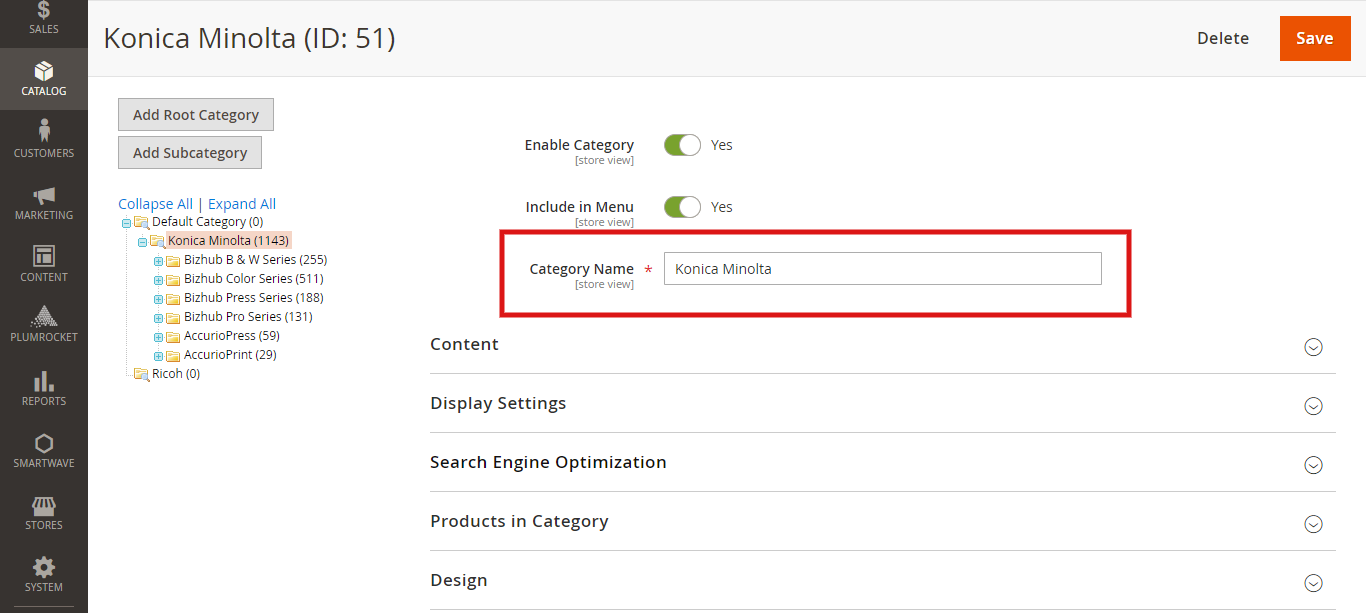Click the Save button
This screenshot has height=613, width=1366.
(1314, 38)
